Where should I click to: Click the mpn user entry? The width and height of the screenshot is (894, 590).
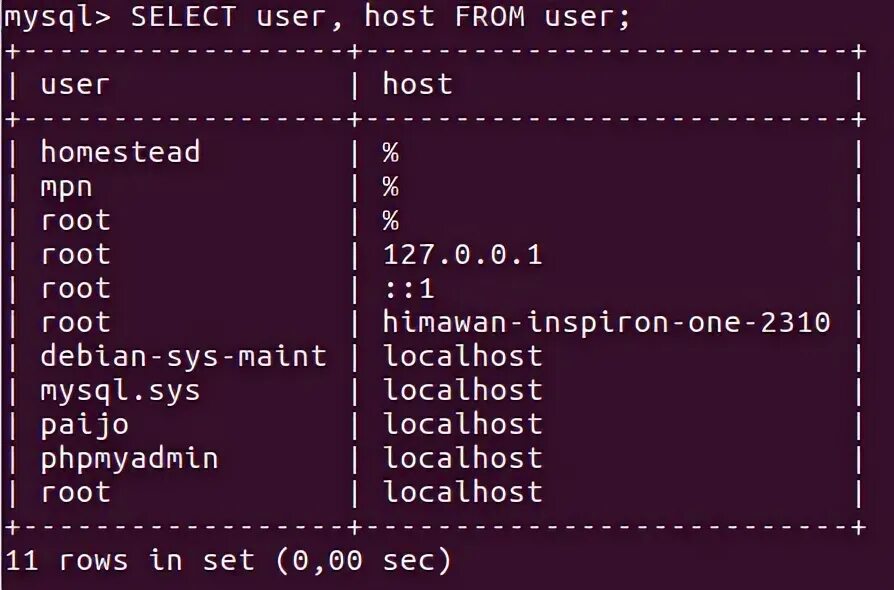pos(66,188)
